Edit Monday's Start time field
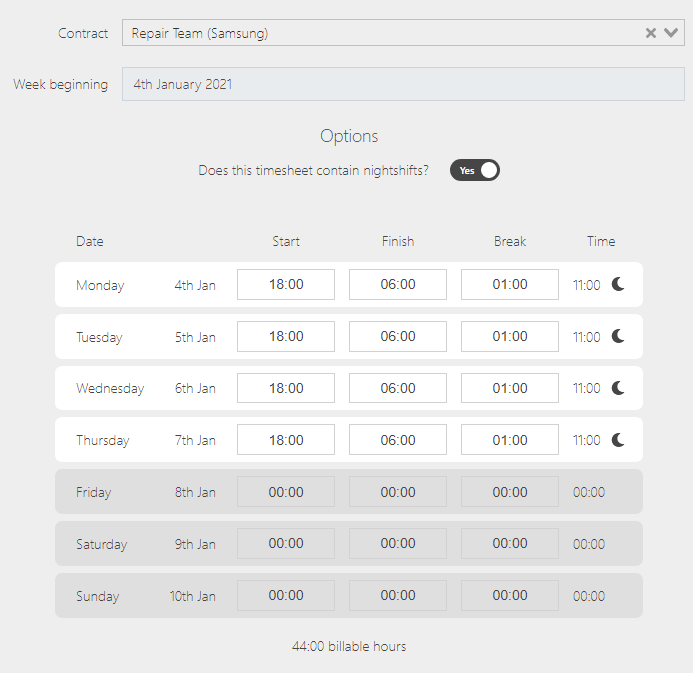 [x=286, y=284]
